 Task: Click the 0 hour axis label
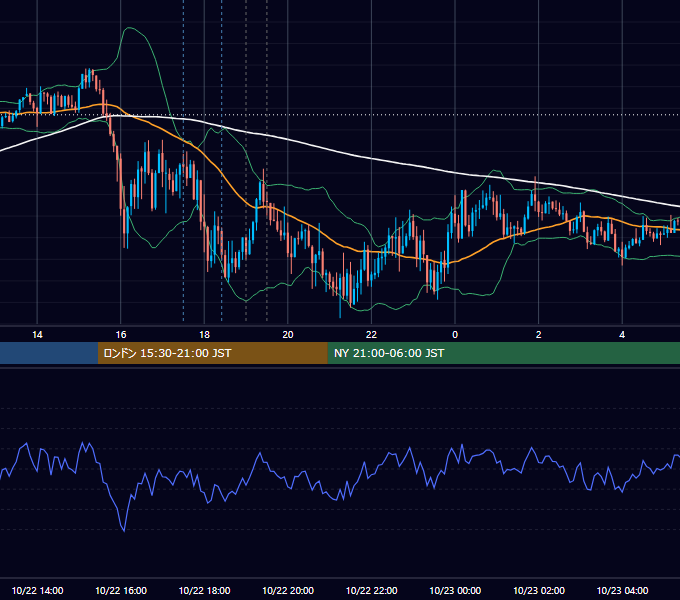click(x=455, y=335)
